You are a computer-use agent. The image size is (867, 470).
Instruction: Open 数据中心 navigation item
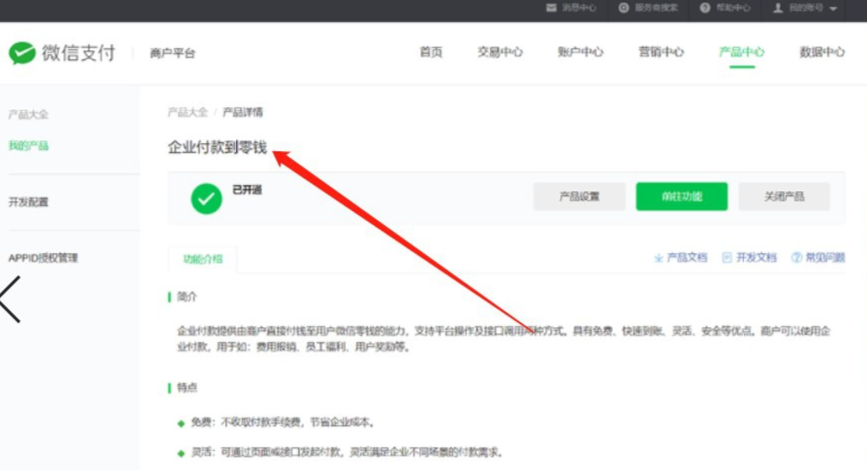coord(822,52)
